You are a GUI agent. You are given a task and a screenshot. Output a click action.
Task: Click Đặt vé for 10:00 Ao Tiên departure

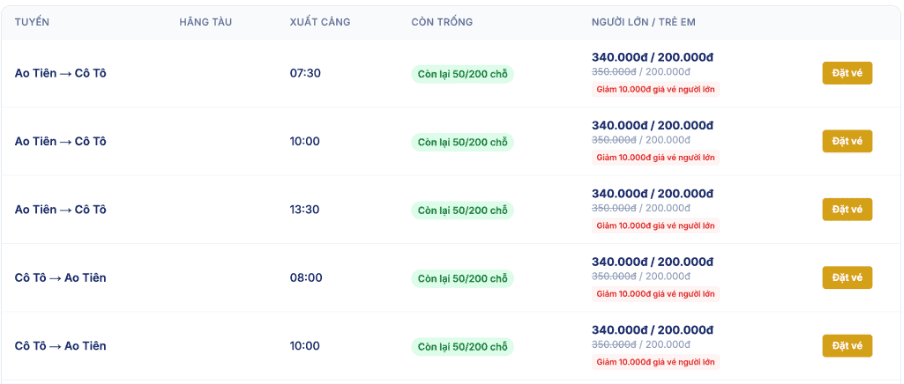point(847,141)
